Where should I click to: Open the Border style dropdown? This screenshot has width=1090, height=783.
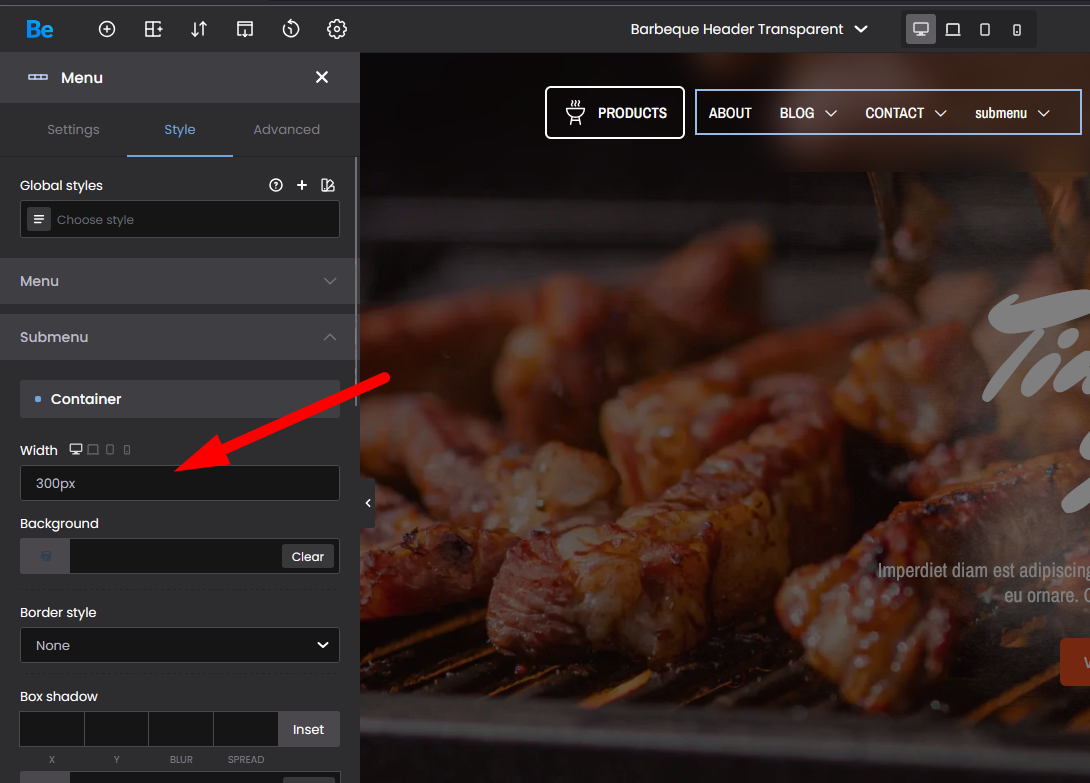pos(180,645)
